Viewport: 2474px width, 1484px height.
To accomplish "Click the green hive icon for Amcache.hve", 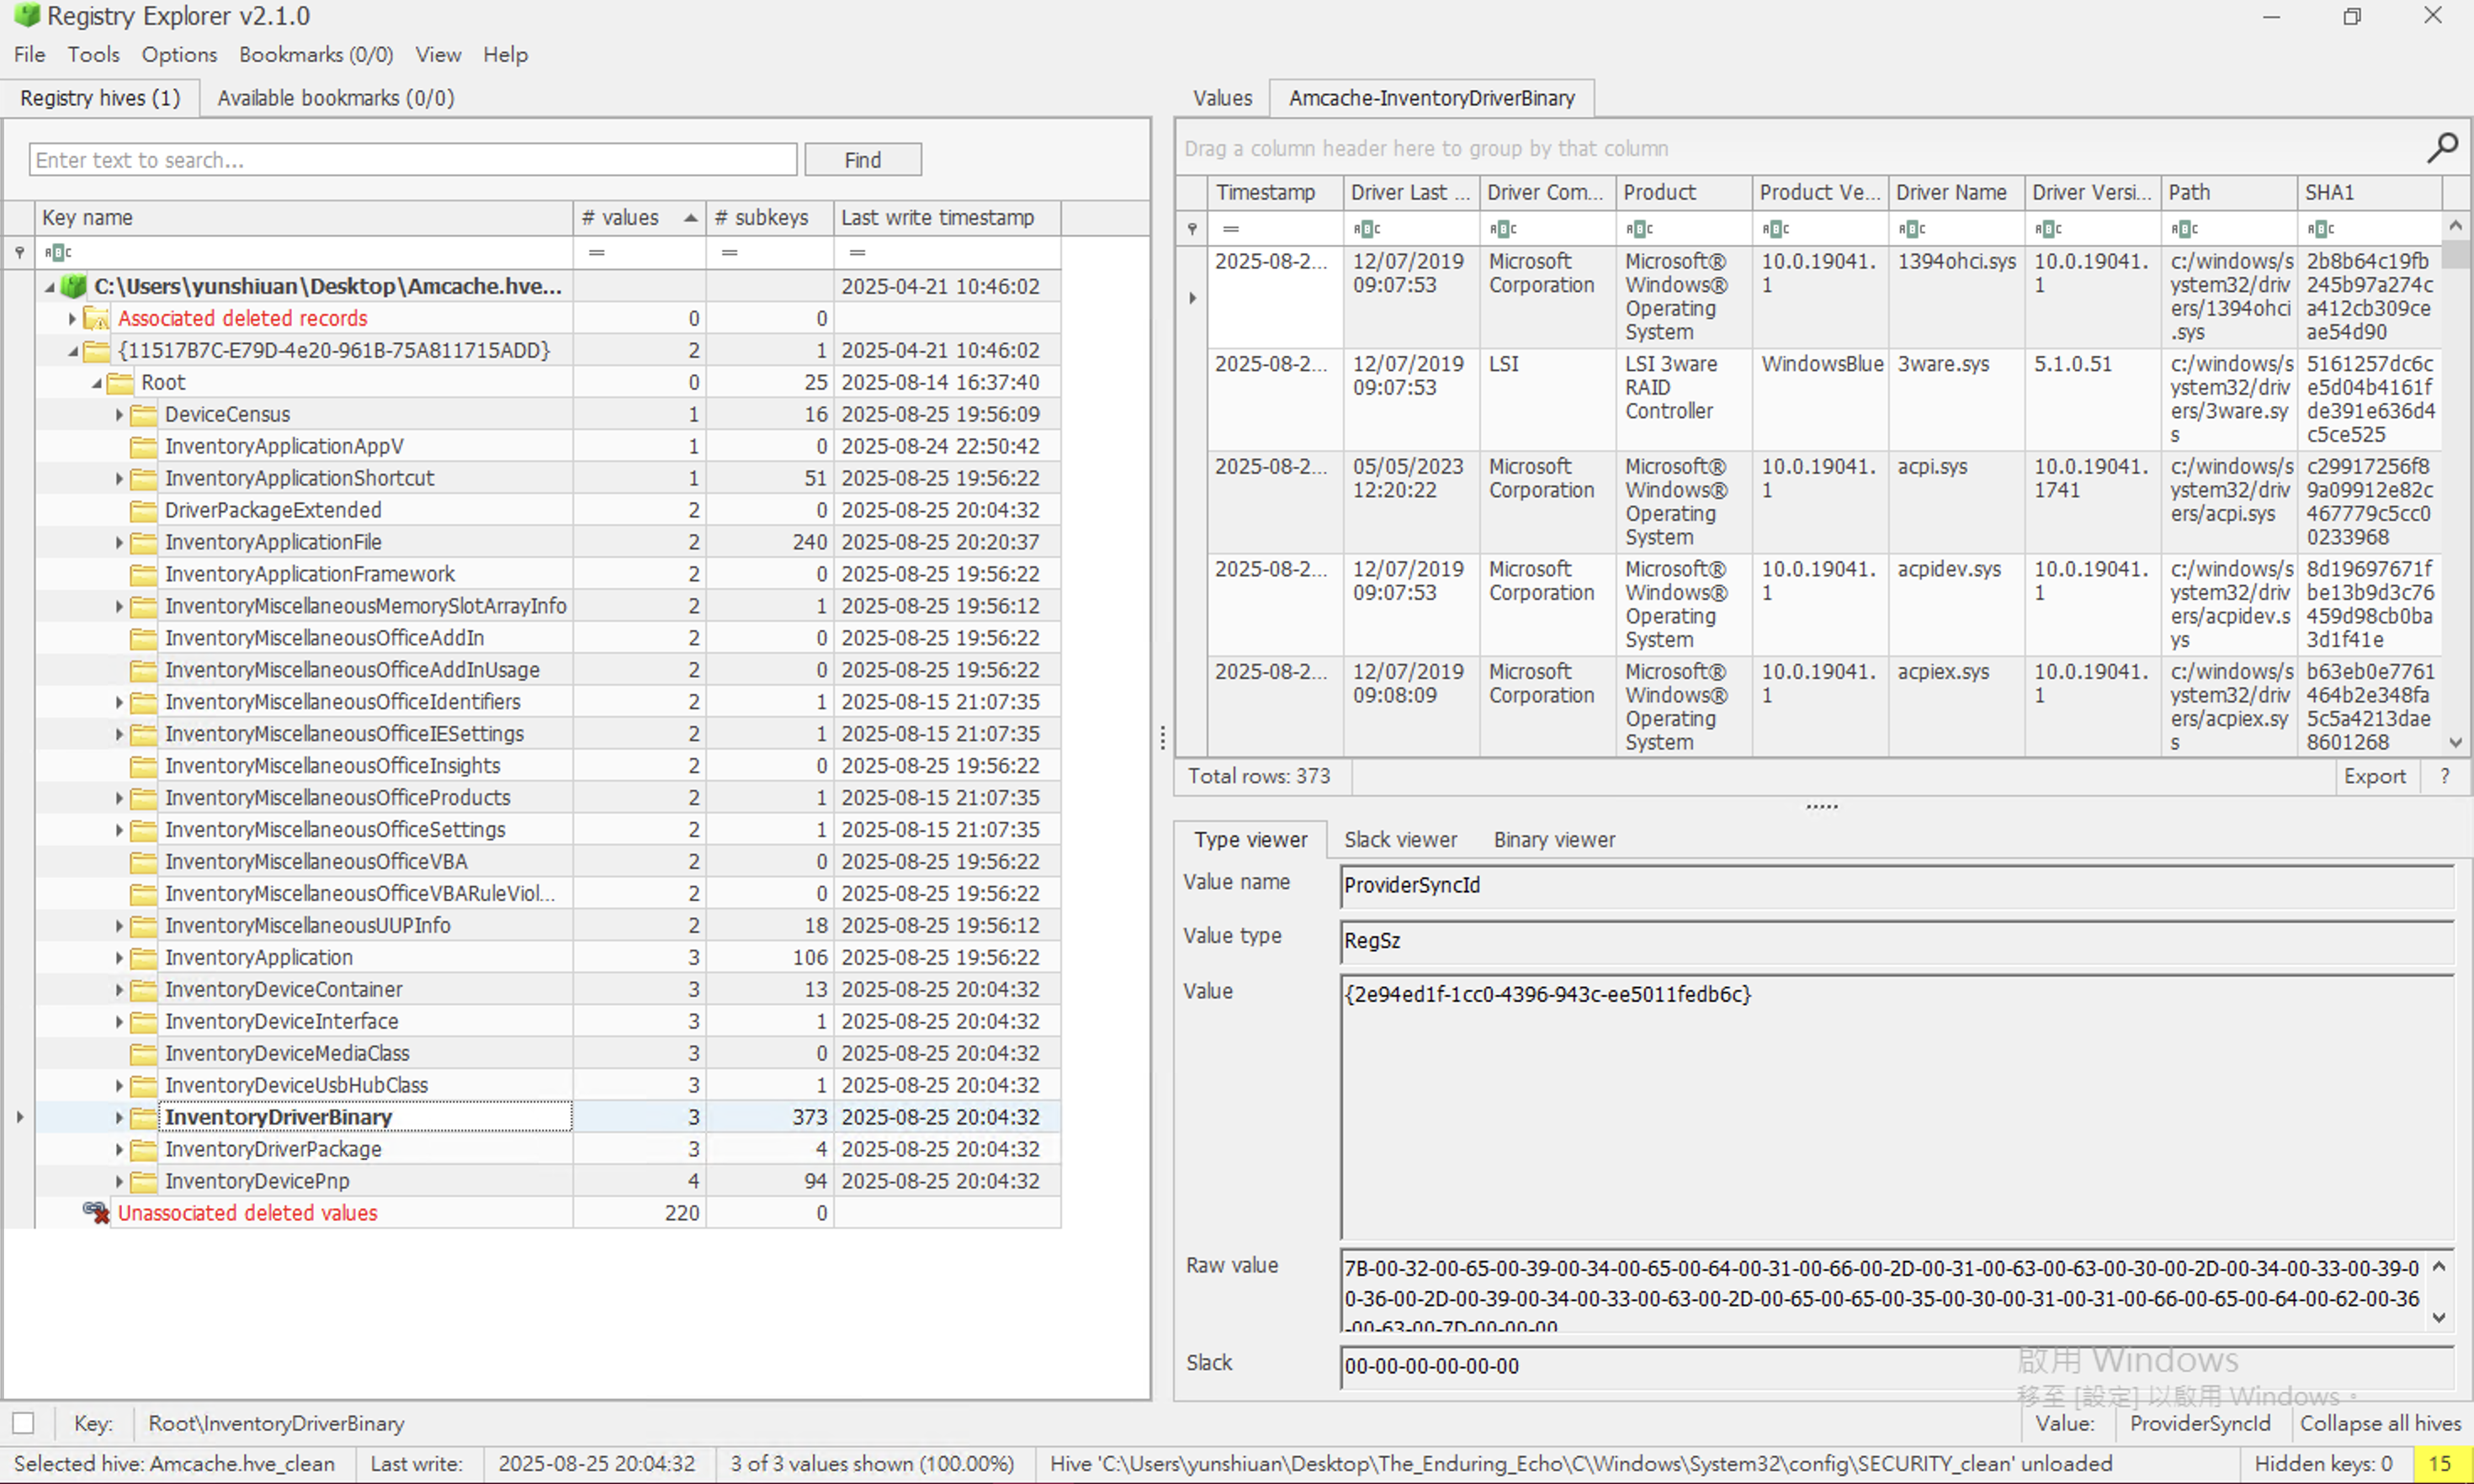I will coord(74,286).
